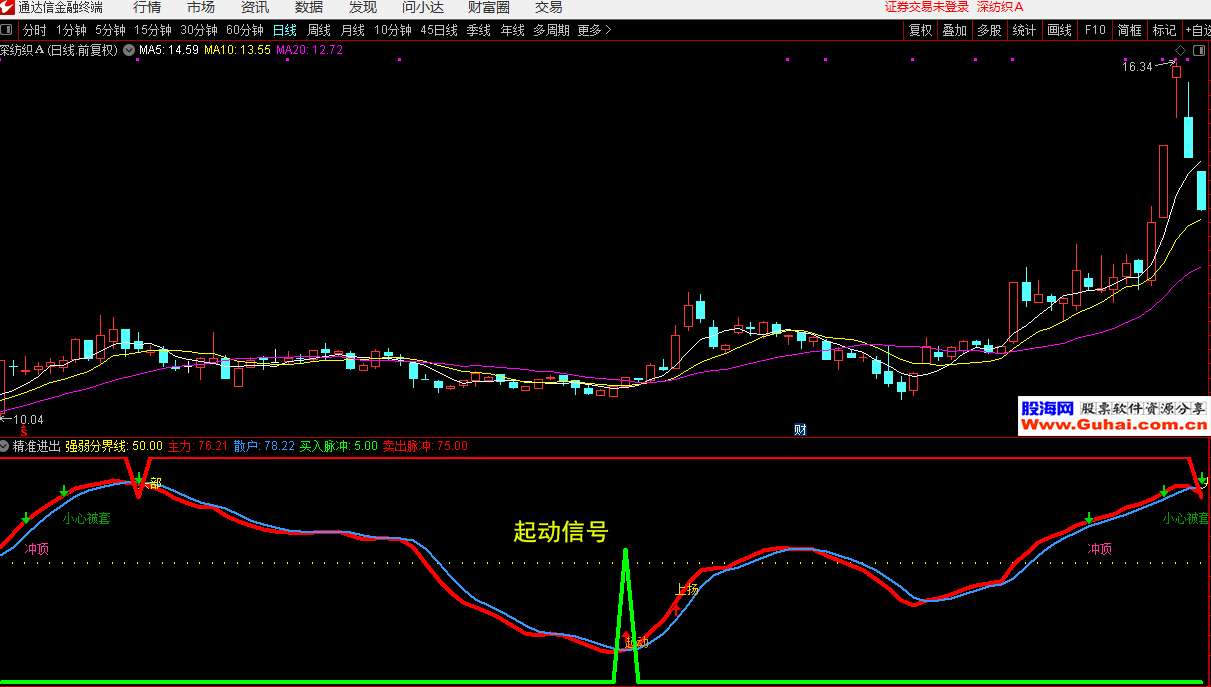Click the diamond marker icon above the chart
Screen dimensions: 1211x687
tap(1180, 50)
